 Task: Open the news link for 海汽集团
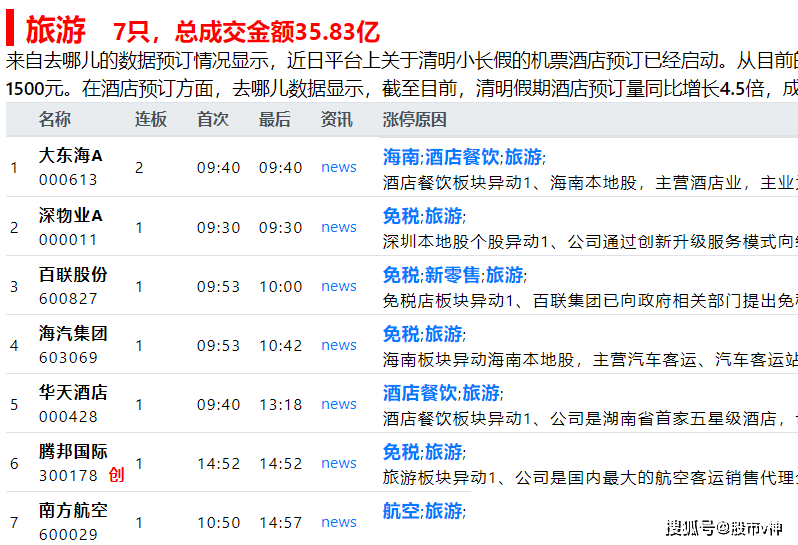click(x=338, y=345)
